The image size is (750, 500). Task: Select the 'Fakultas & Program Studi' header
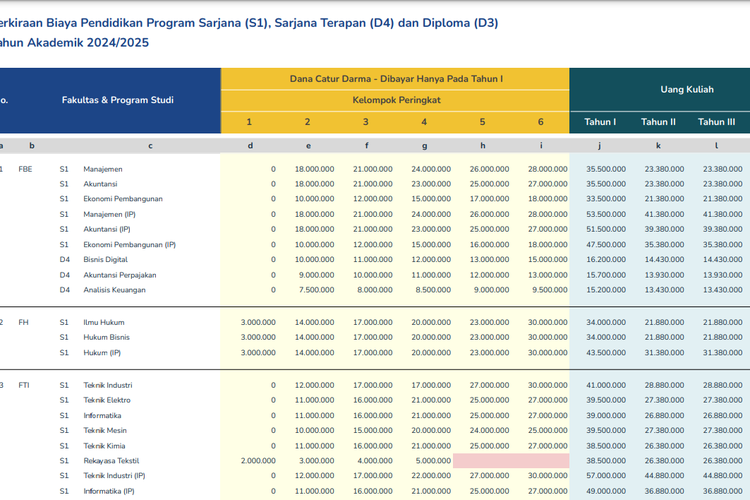[x=118, y=100]
